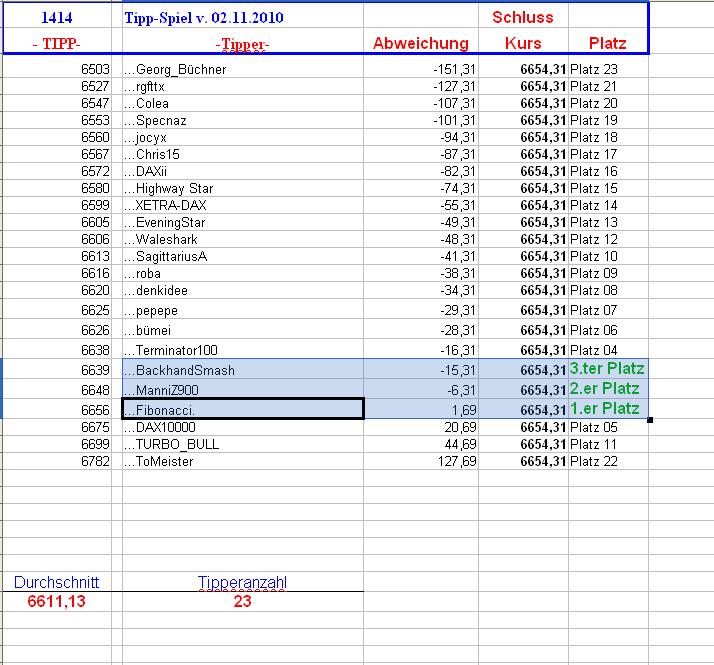Click the Platz 10 cell
714x665 pixels.
608,256
